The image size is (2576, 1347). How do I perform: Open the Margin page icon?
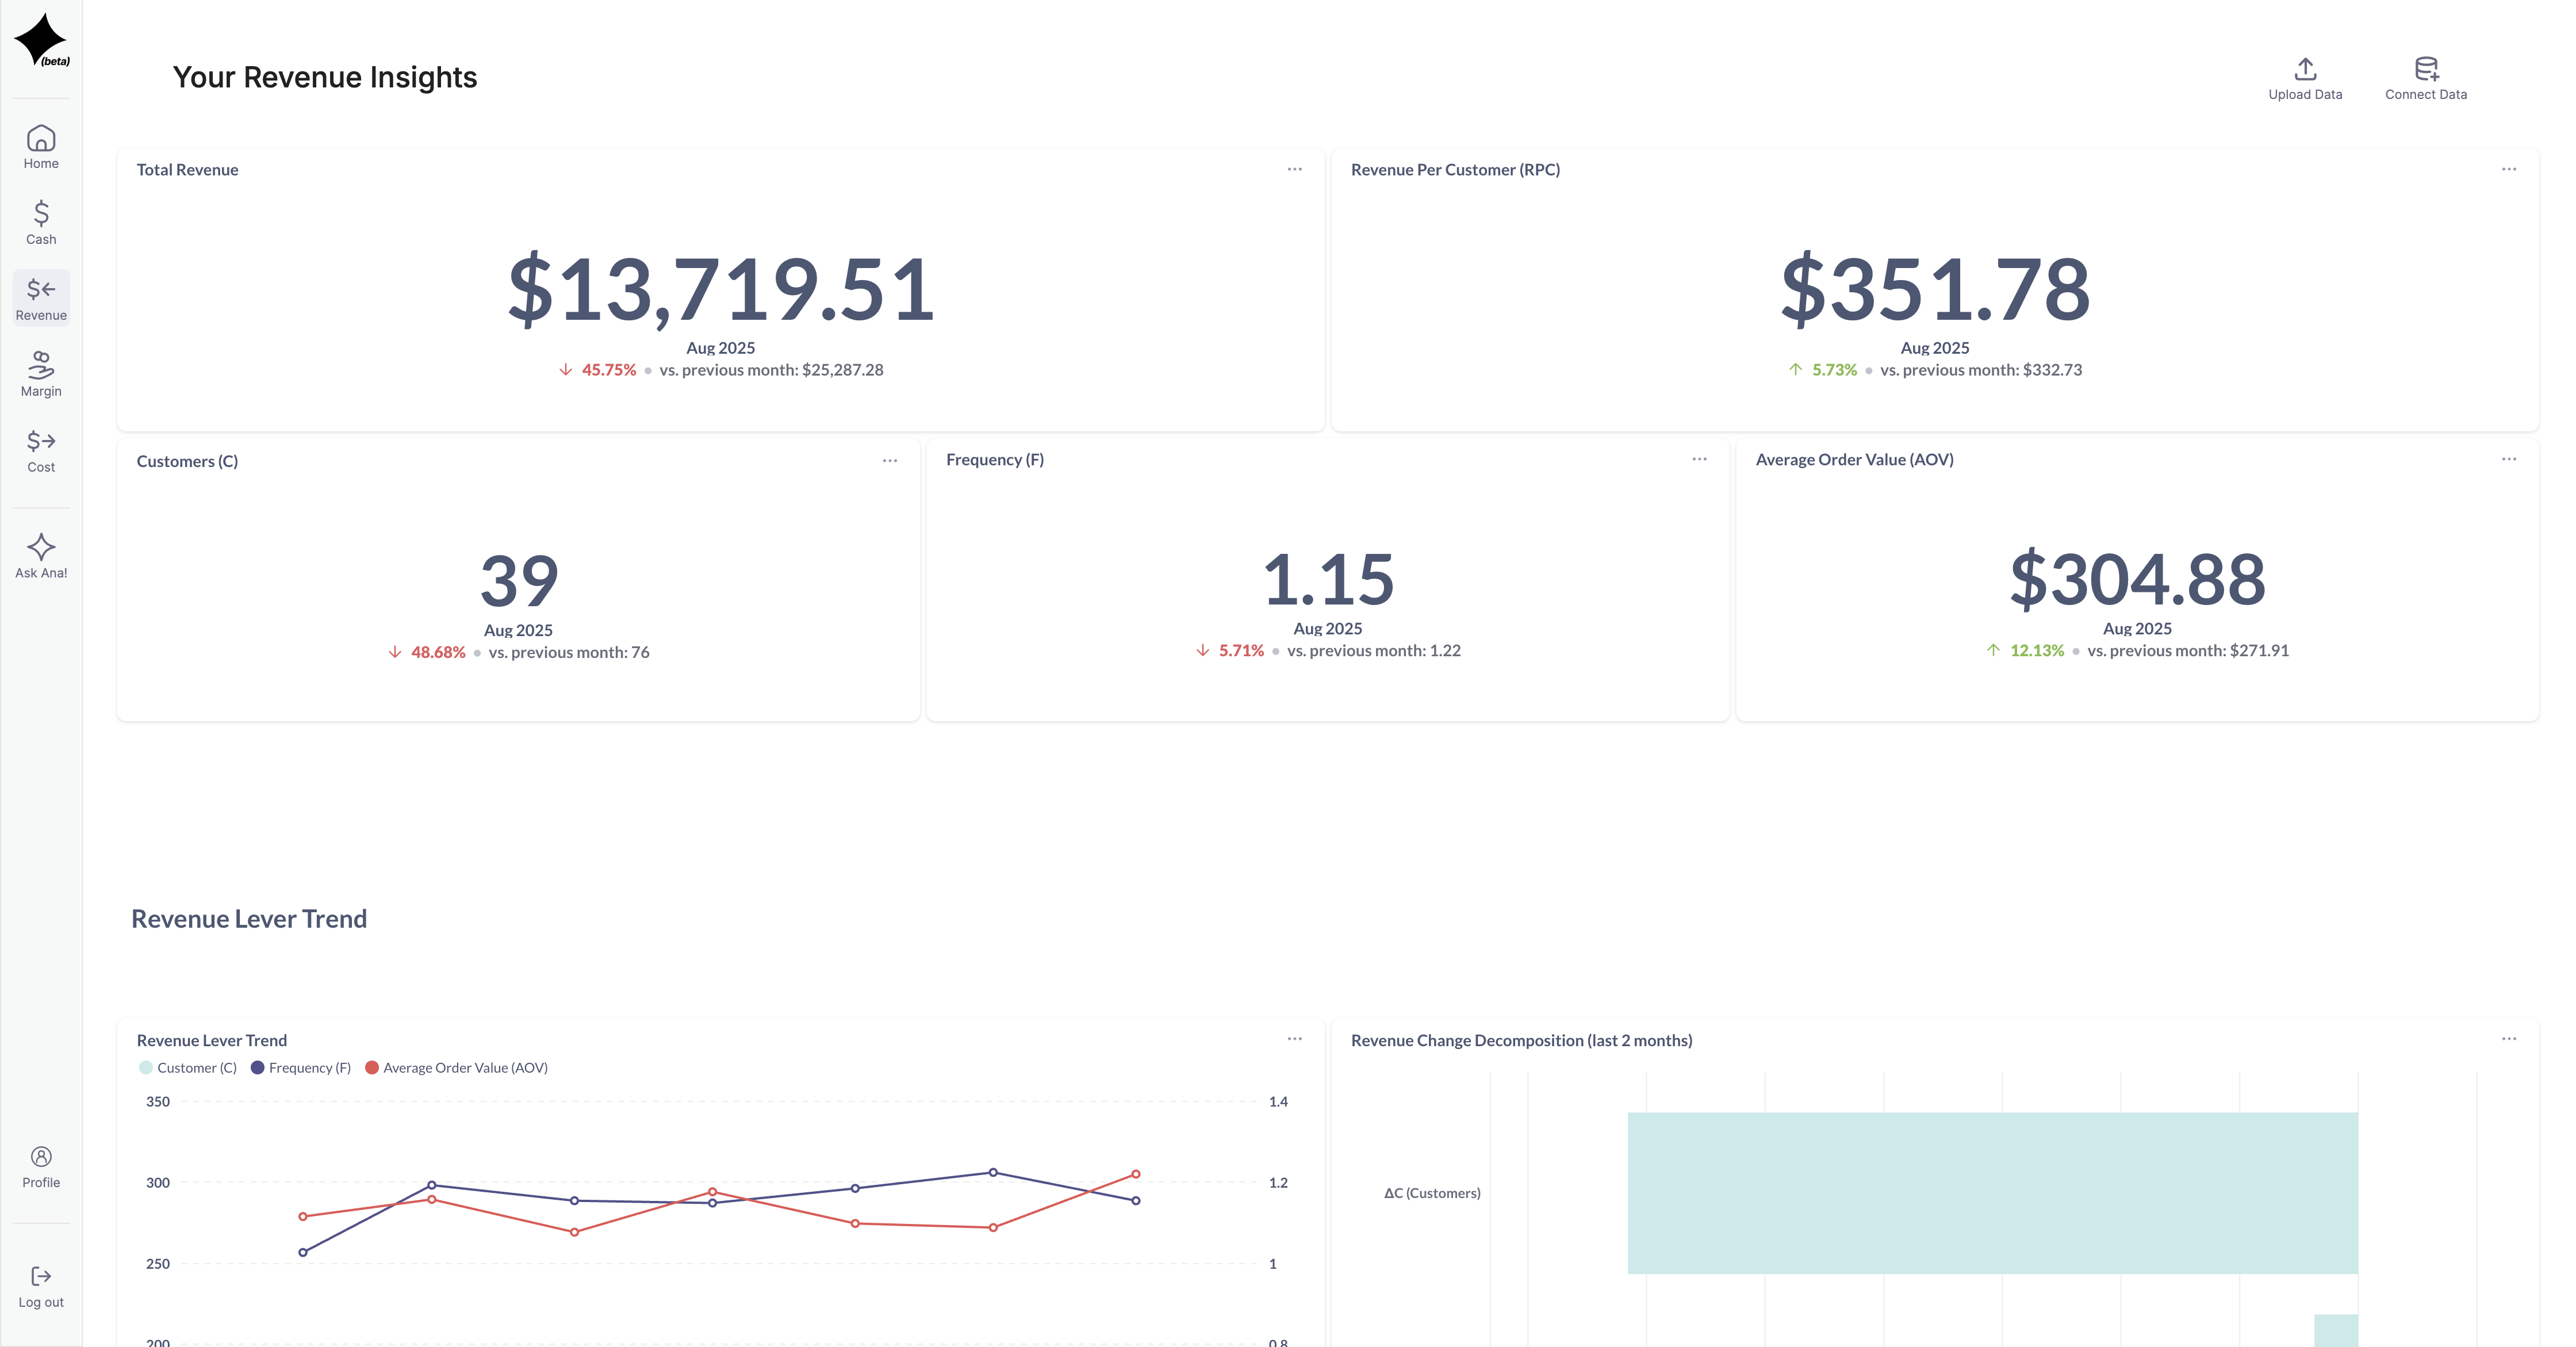tap(41, 374)
